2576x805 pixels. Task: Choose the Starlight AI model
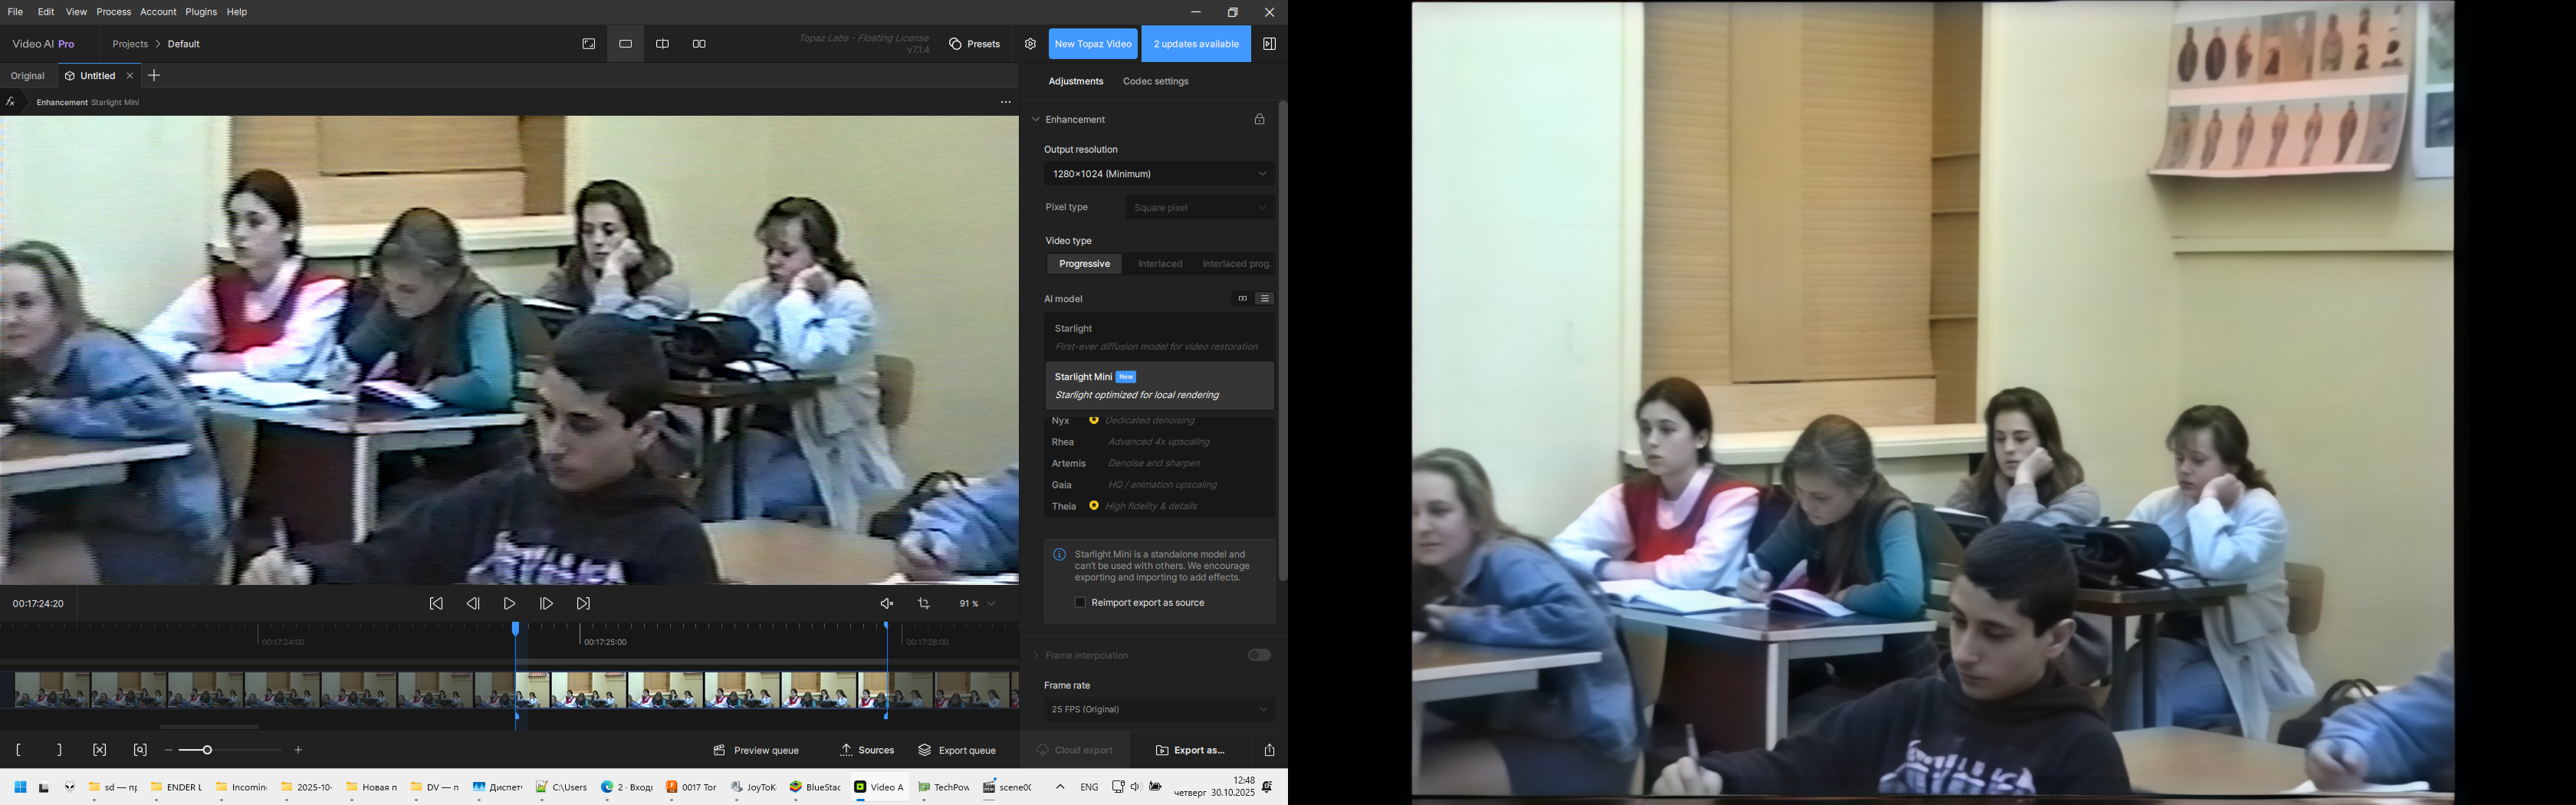[x=1160, y=338]
